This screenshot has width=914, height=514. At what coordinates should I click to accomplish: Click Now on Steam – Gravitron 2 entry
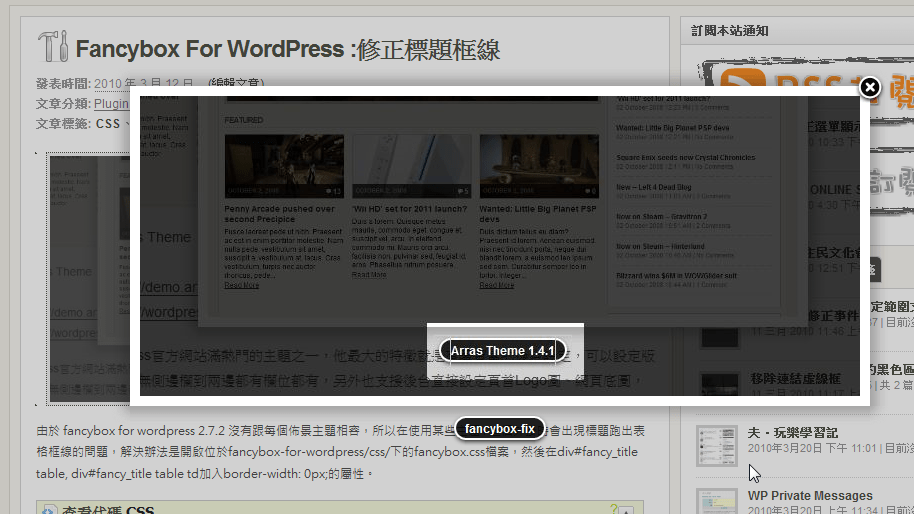click(x=662, y=216)
